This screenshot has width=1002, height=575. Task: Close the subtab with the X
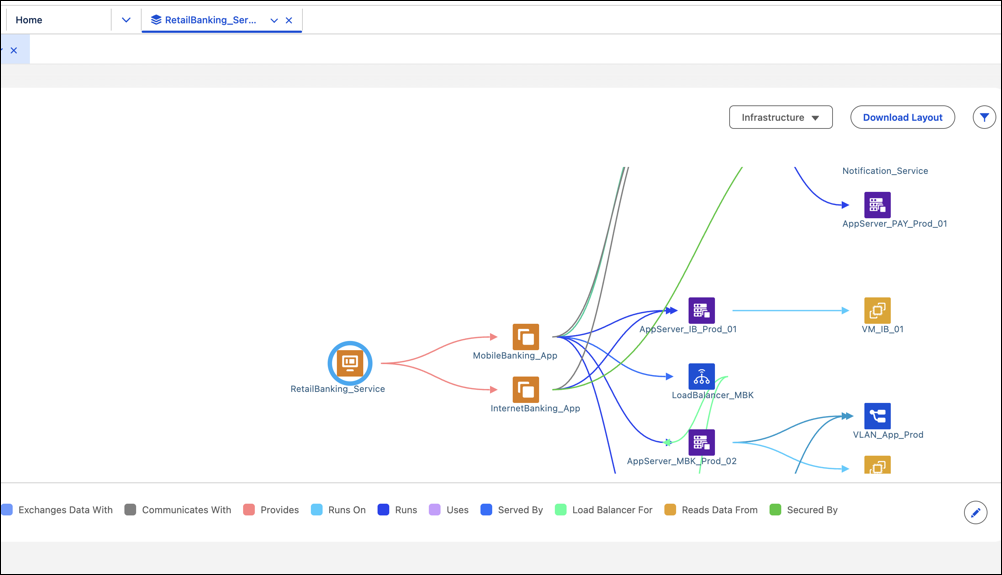tap(13, 50)
